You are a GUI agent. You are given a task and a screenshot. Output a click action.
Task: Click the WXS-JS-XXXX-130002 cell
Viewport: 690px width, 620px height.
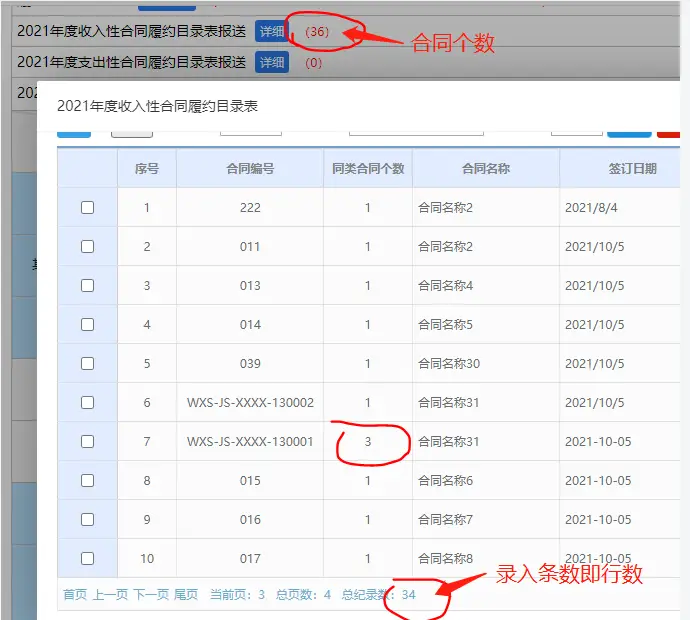point(250,403)
